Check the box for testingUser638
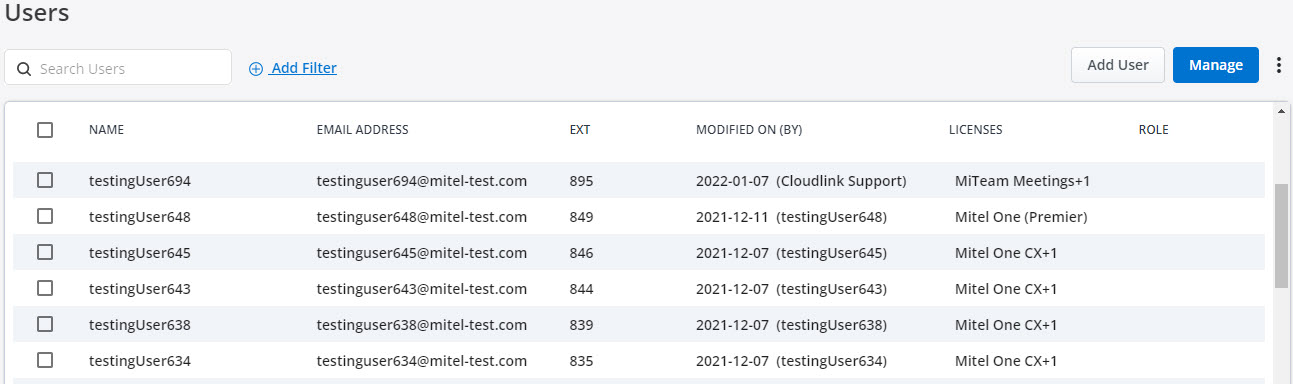The height and width of the screenshot is (384, 1293). pos(45,324)
